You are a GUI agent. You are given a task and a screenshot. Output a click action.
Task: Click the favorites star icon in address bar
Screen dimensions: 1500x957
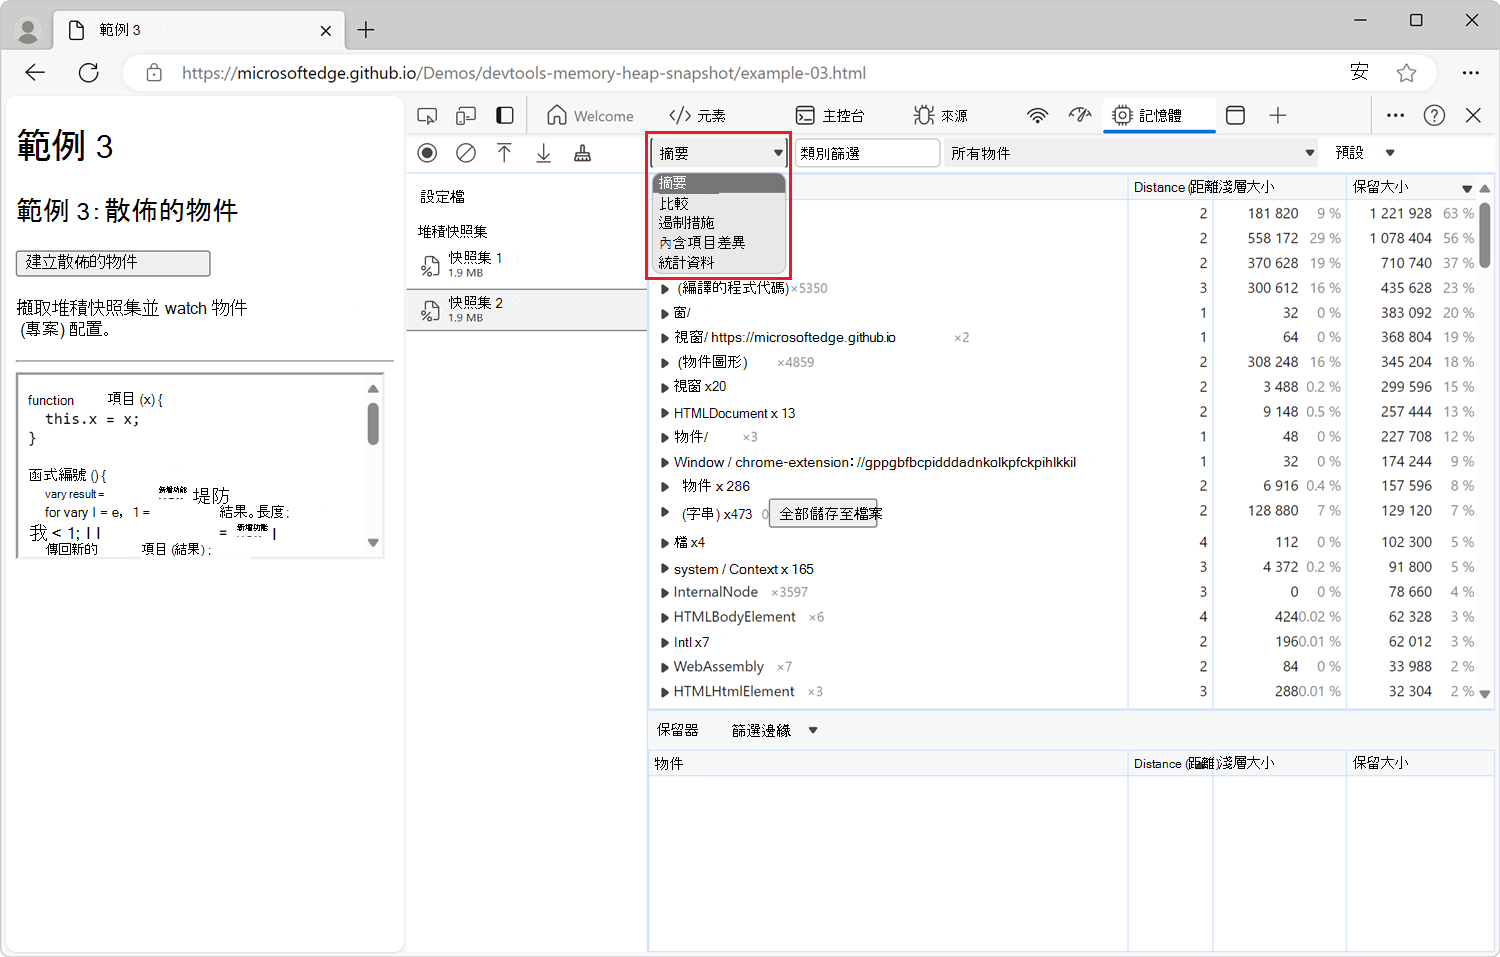tap(1406, 72)
